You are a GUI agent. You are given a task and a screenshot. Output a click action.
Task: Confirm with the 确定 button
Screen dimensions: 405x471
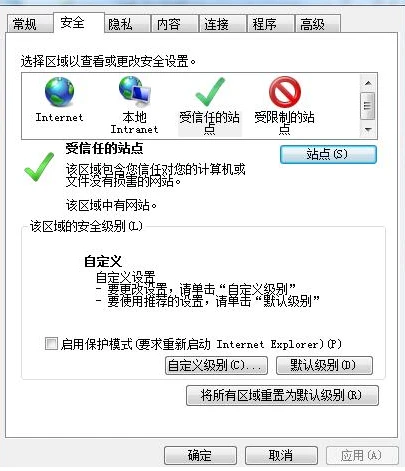pyautogui.click(x=200, y=455)
